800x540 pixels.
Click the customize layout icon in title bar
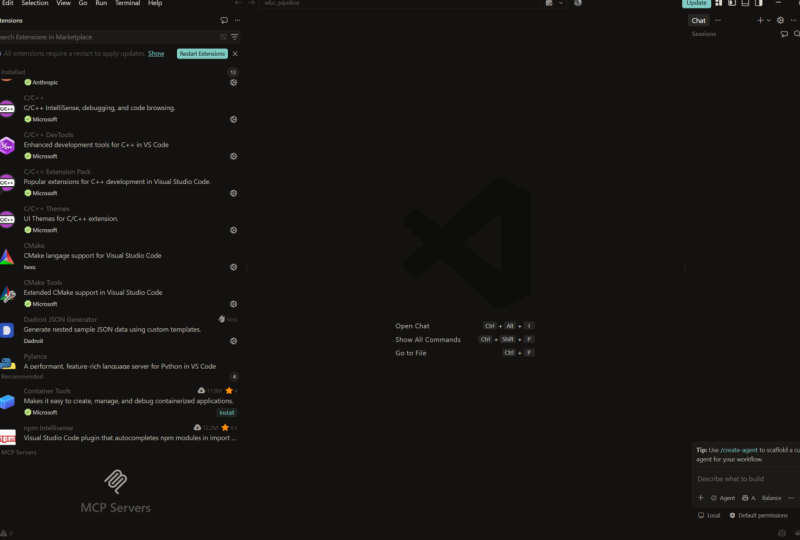[718, 3]
